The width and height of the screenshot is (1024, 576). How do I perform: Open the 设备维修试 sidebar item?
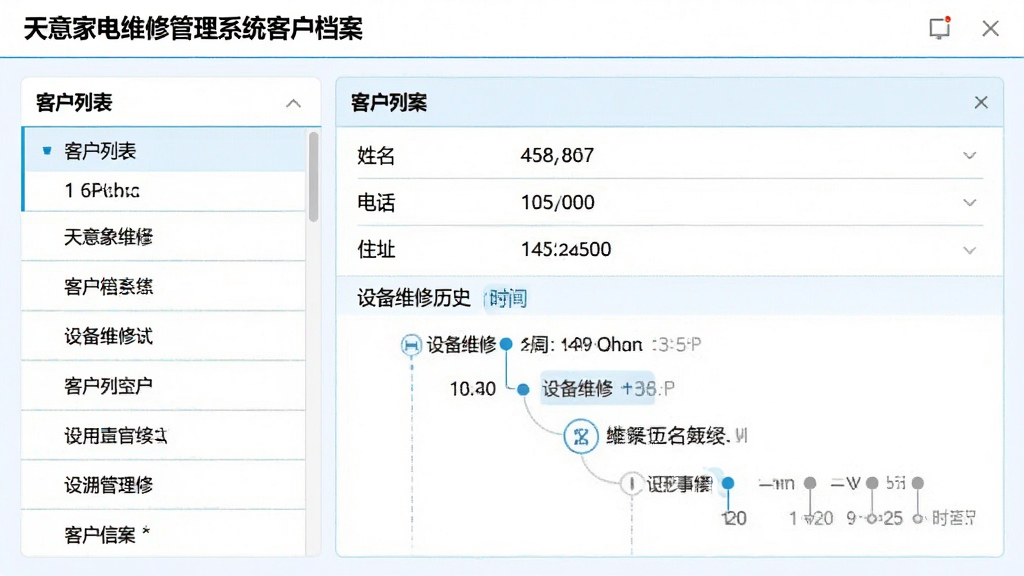pyautogui.click(x=163, y=336)
